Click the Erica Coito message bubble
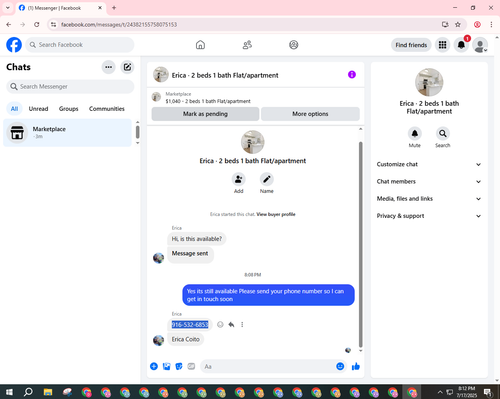Screen dimensions: 500x399 point(186,339)
